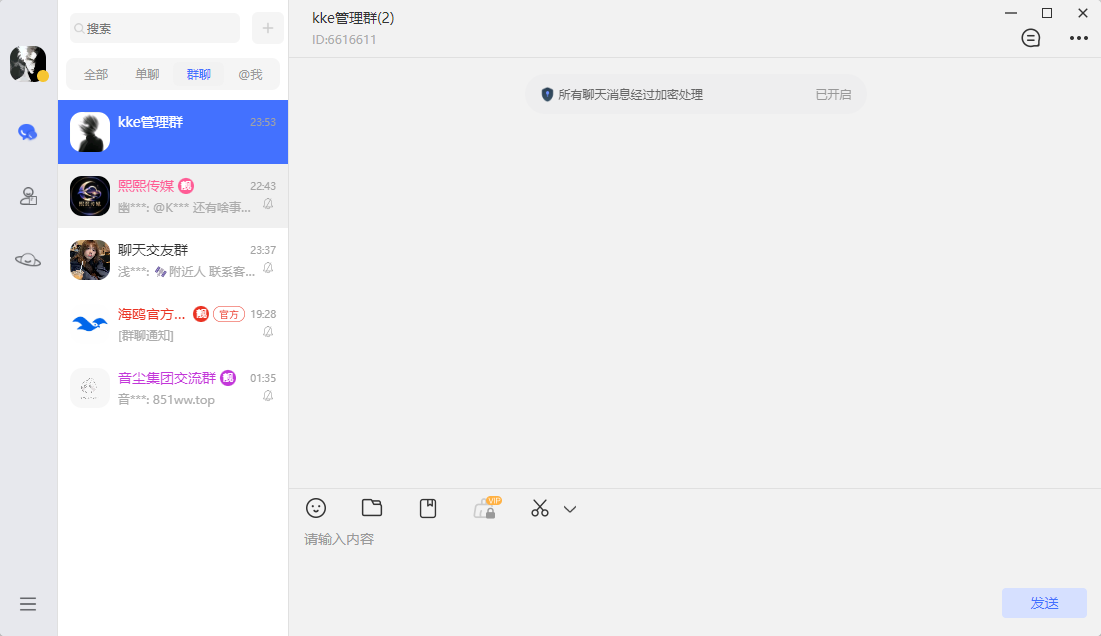Click the pink badge next to 熙熙传媒
Screen dimensions: 1101x636
click(x=186, y=186)
